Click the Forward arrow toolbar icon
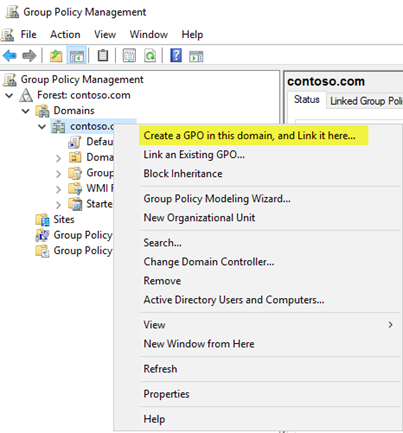The image size is (403, 433). (29, 56)
